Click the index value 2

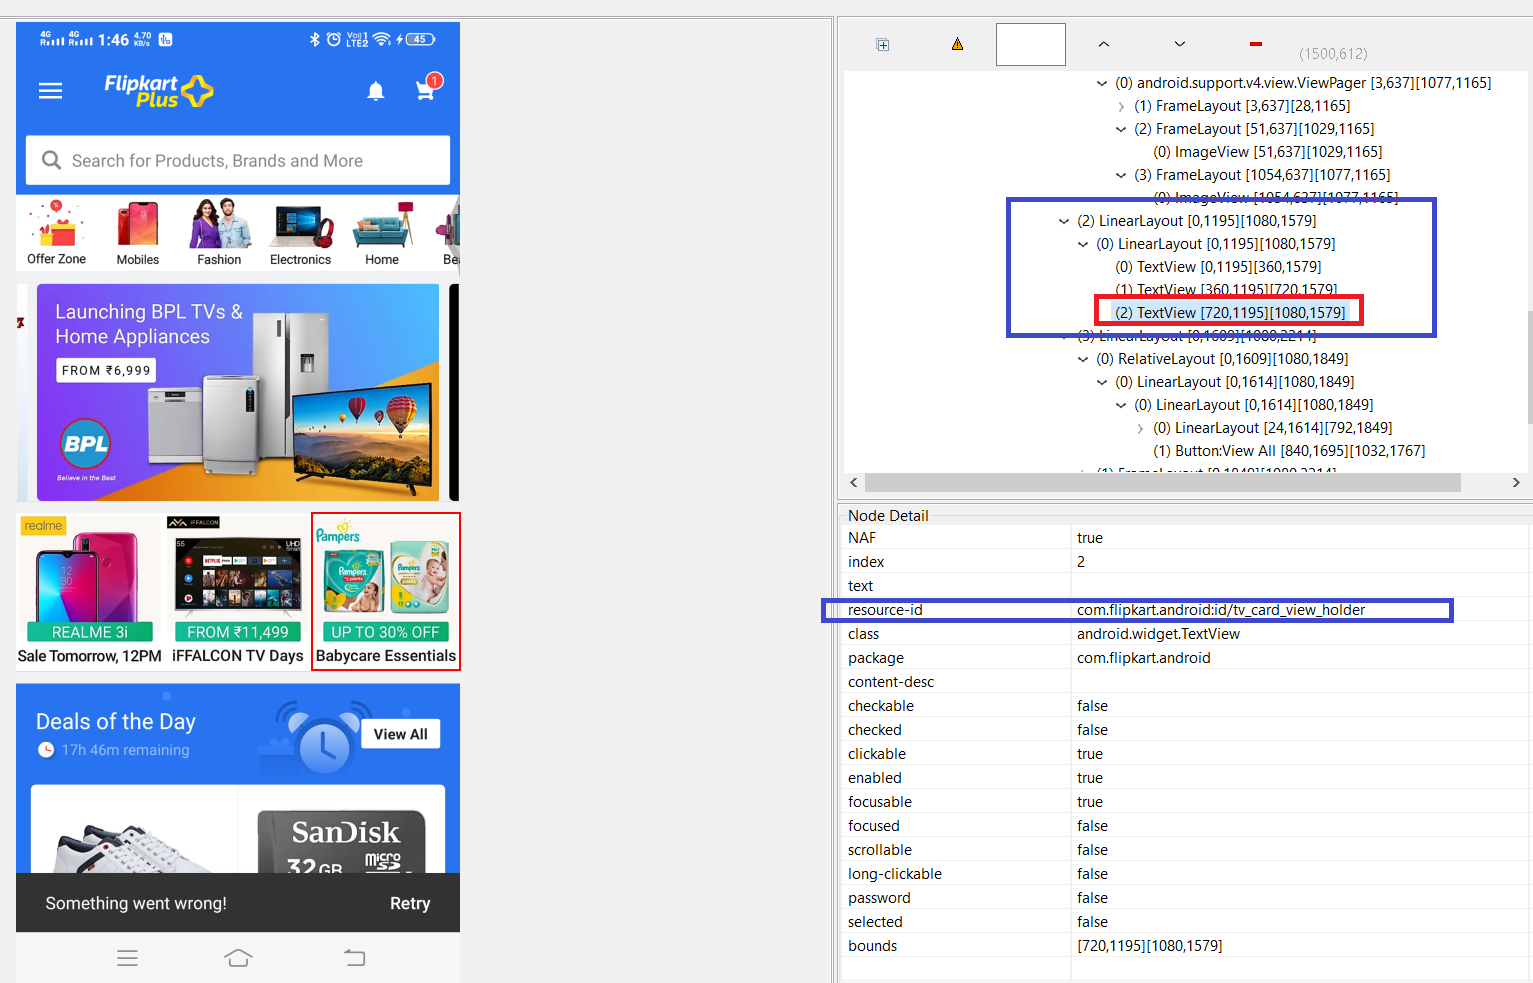[1081, 562]
